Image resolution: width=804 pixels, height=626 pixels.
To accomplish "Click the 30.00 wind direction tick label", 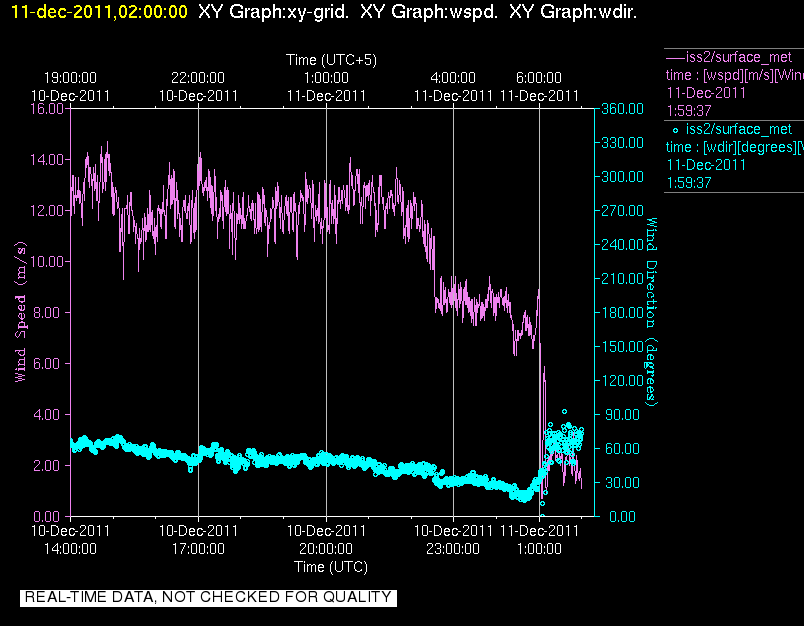I will click(622, 482).
